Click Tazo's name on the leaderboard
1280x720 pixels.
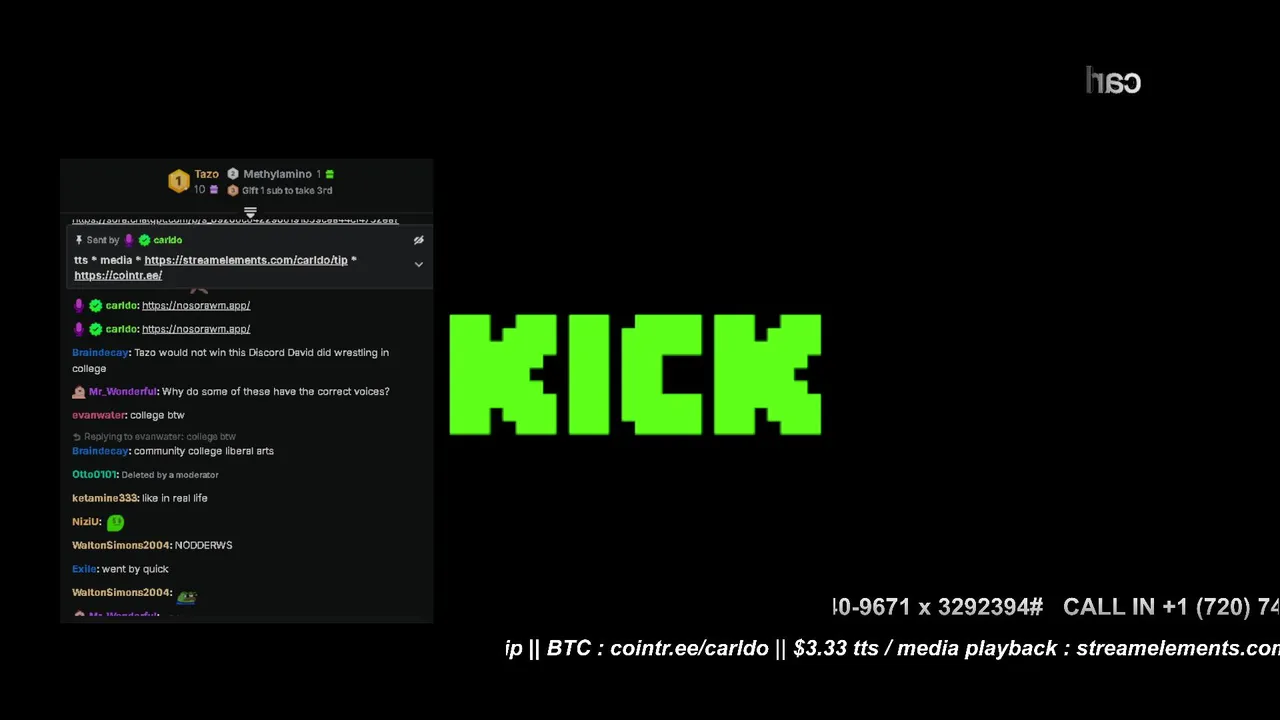pos(207,174)
